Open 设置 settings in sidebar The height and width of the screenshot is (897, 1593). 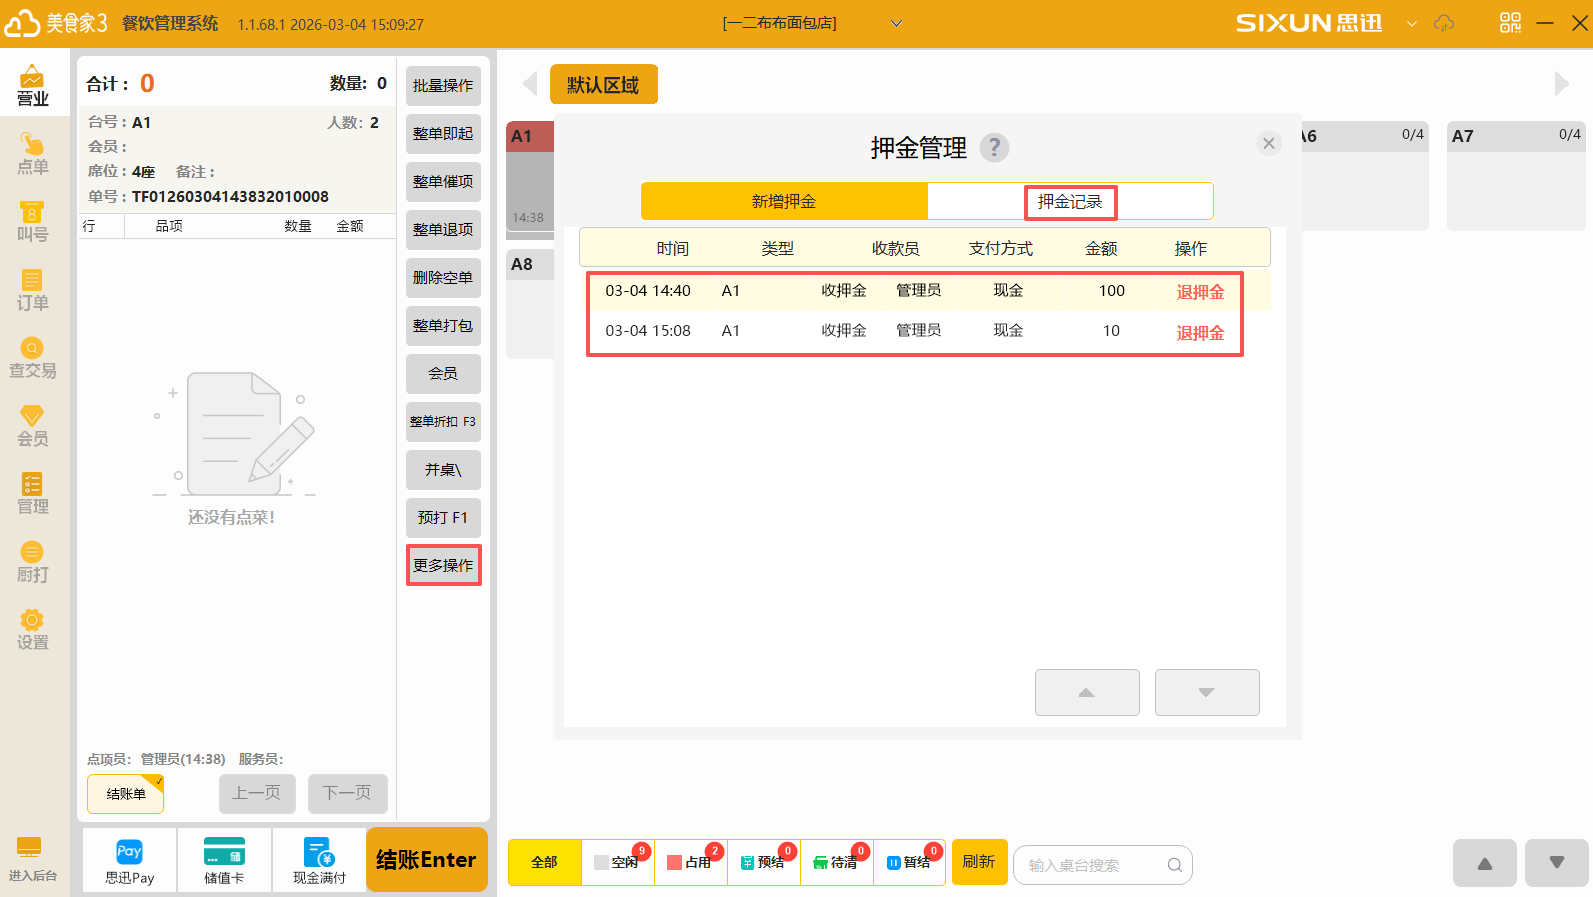click(32, 630)
